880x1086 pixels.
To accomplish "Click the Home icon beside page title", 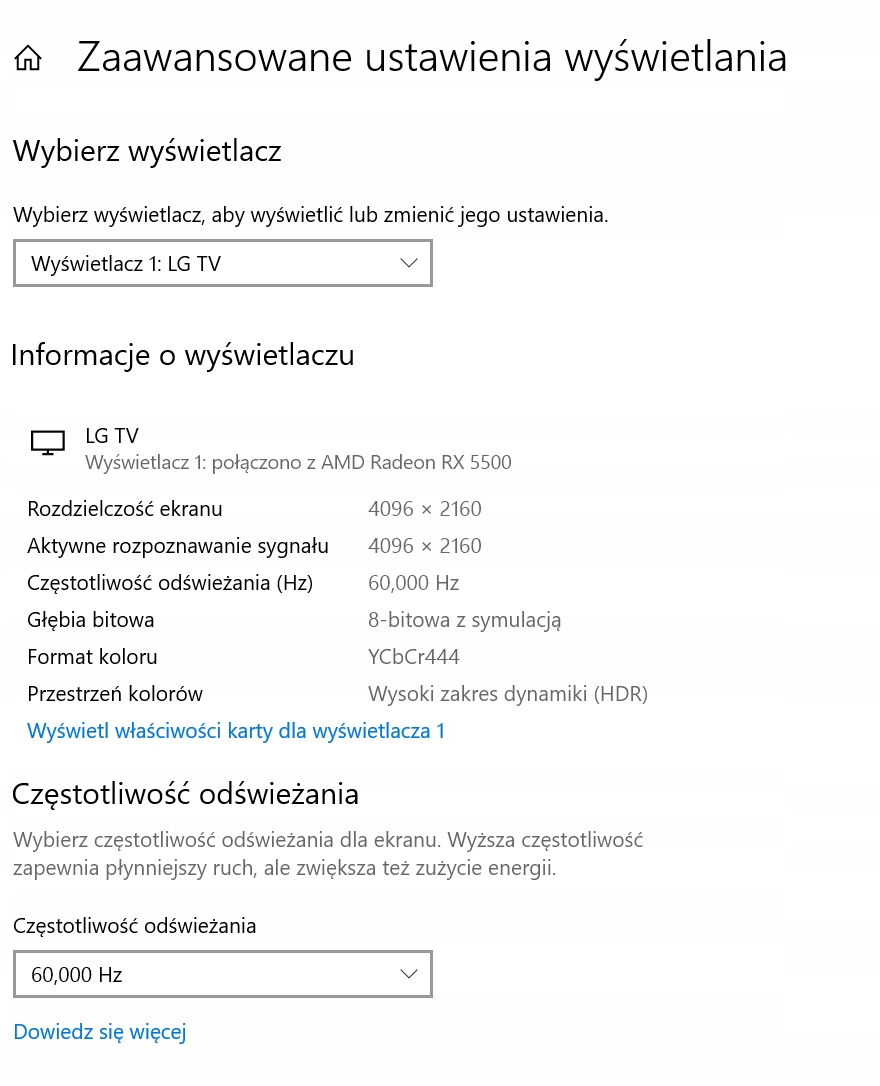I will pos(28,58).
